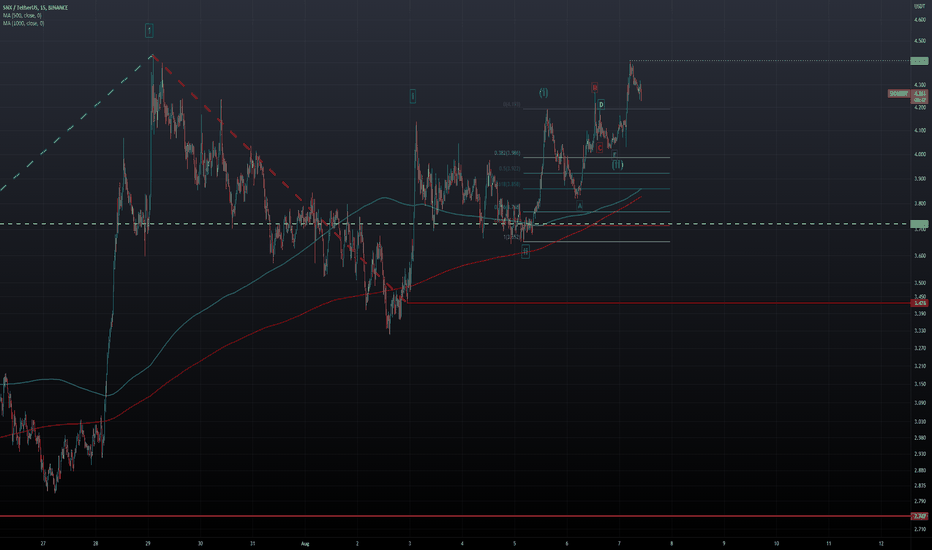This screenshot has width=932, height=550.
Task: Click the wave label (II) in teal
Action: click(618, 164)
